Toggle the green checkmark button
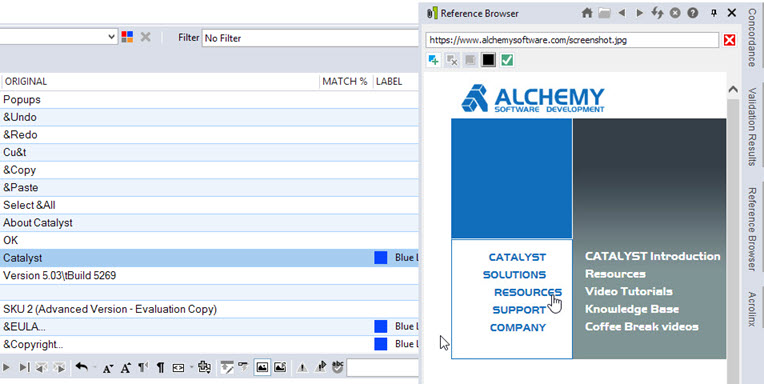Image resolution: width=764 pixels, height=384 pixels. point(507,60)
